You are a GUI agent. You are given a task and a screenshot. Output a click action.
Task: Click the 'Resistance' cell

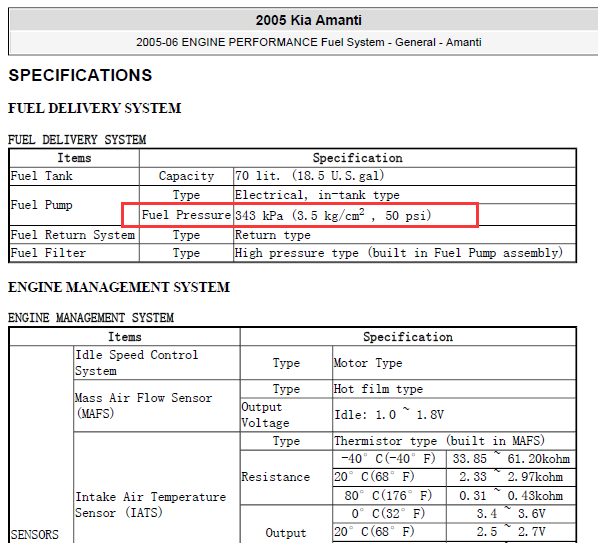tap(275, 477)
